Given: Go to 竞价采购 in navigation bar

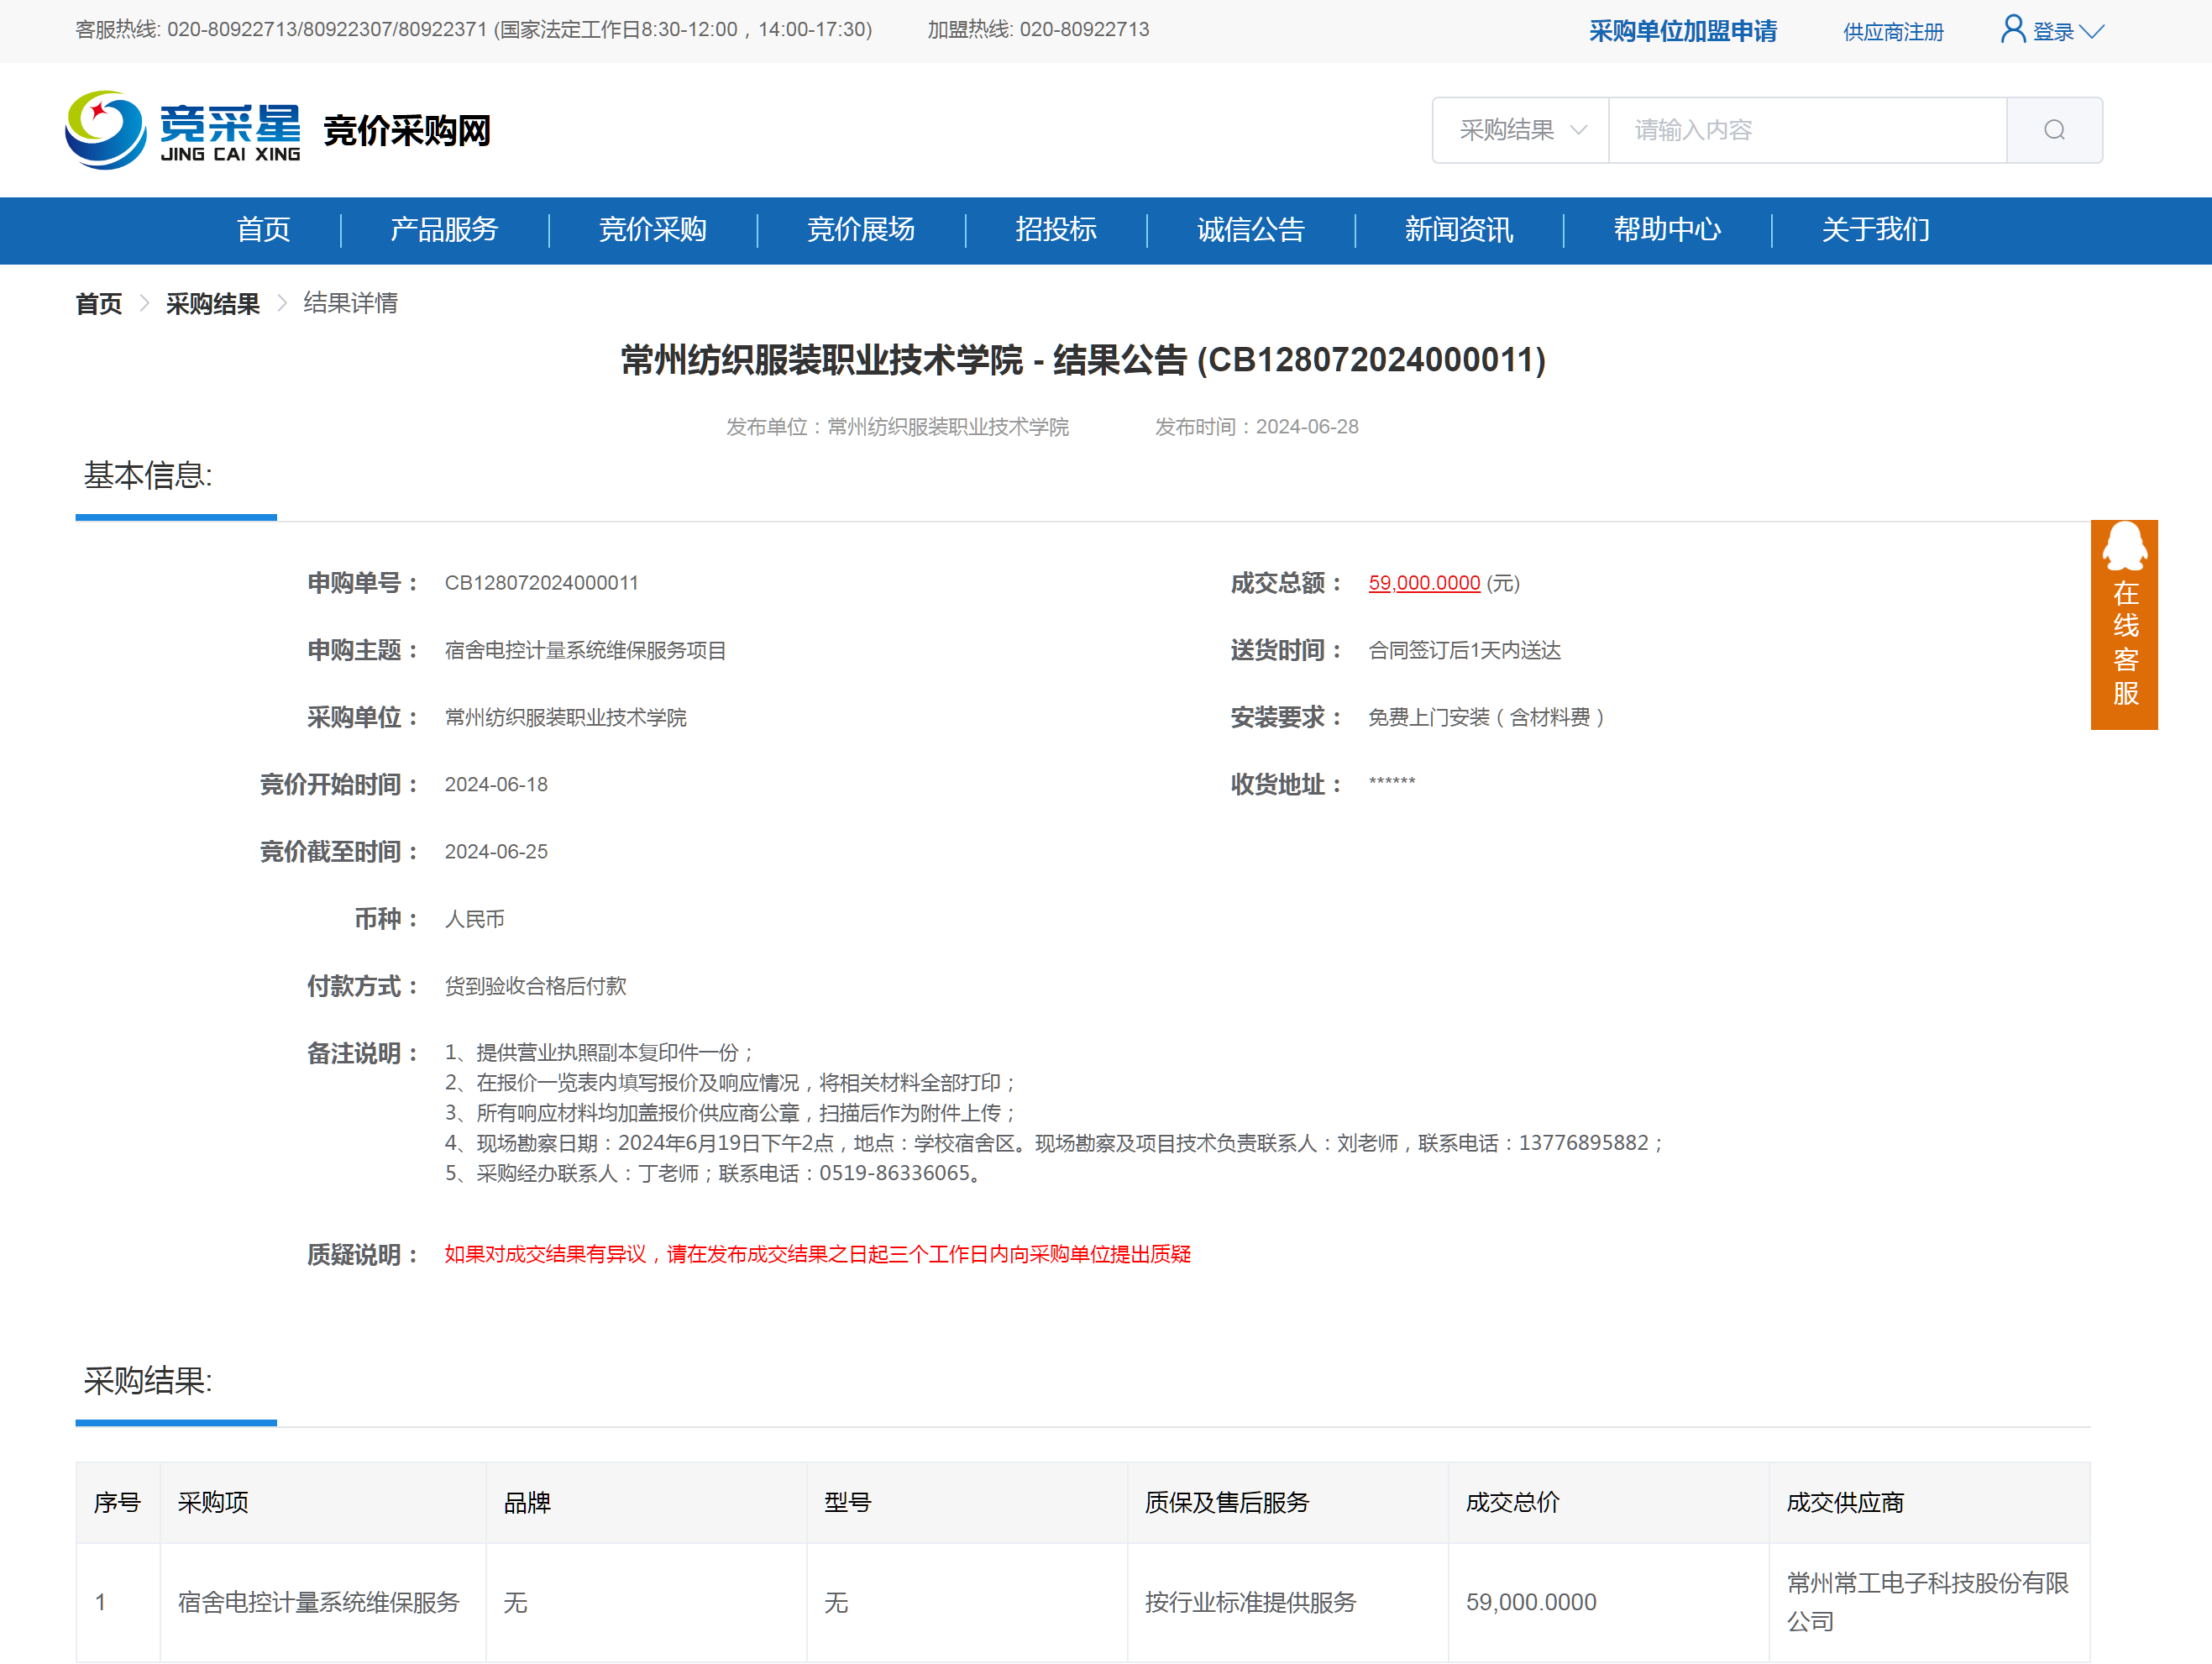Looking at the screenshot, I should [652, 230].
